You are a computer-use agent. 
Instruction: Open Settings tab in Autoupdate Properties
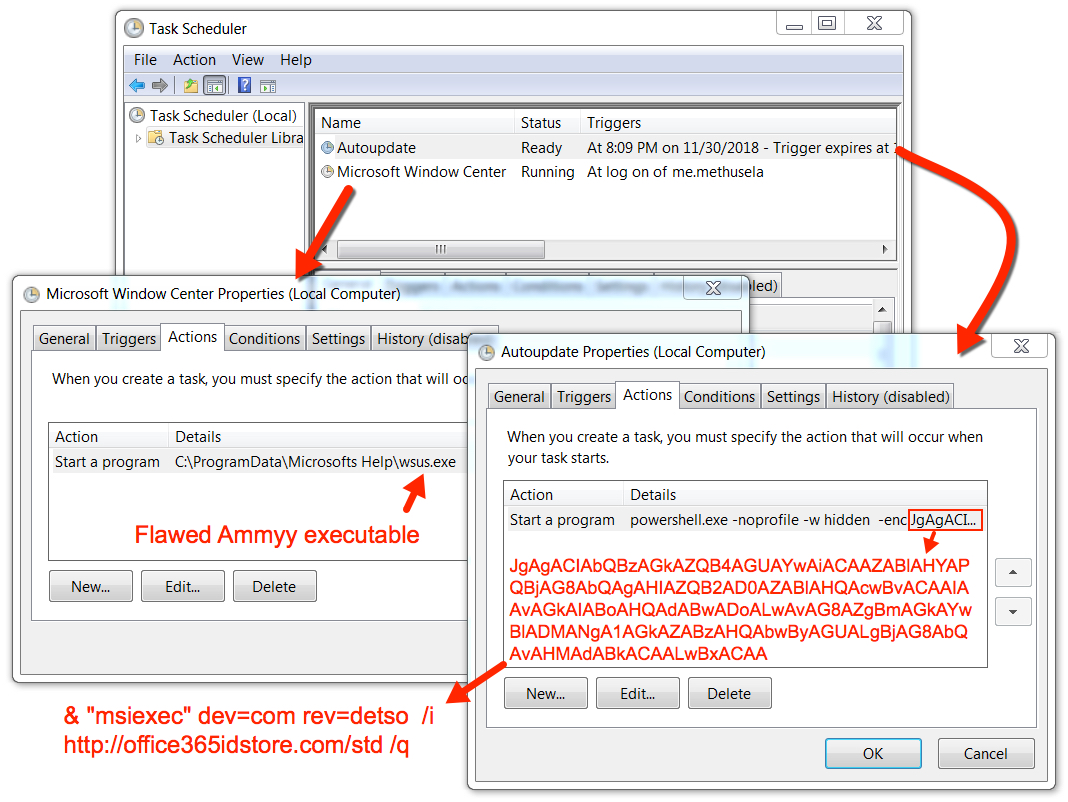click(793, 397)
